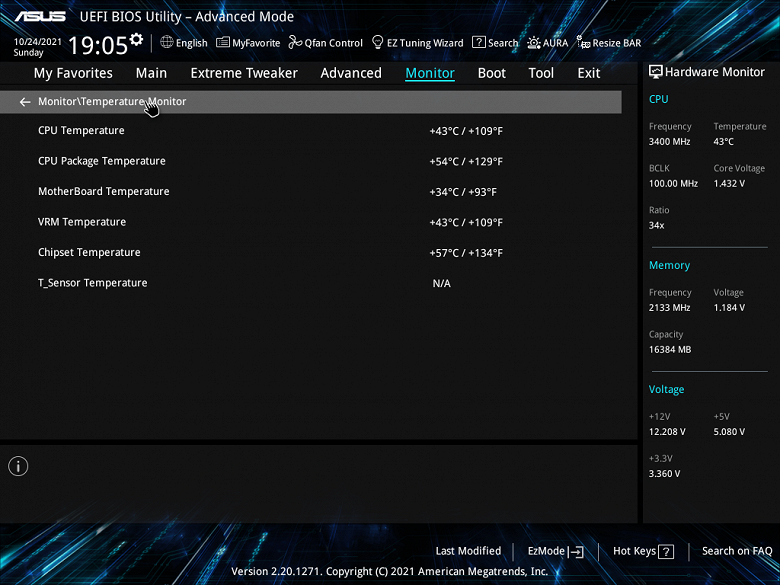Click the Hot Keys question mark icon
The height and width of the screenshot is (585, 780).
(666, 551)
